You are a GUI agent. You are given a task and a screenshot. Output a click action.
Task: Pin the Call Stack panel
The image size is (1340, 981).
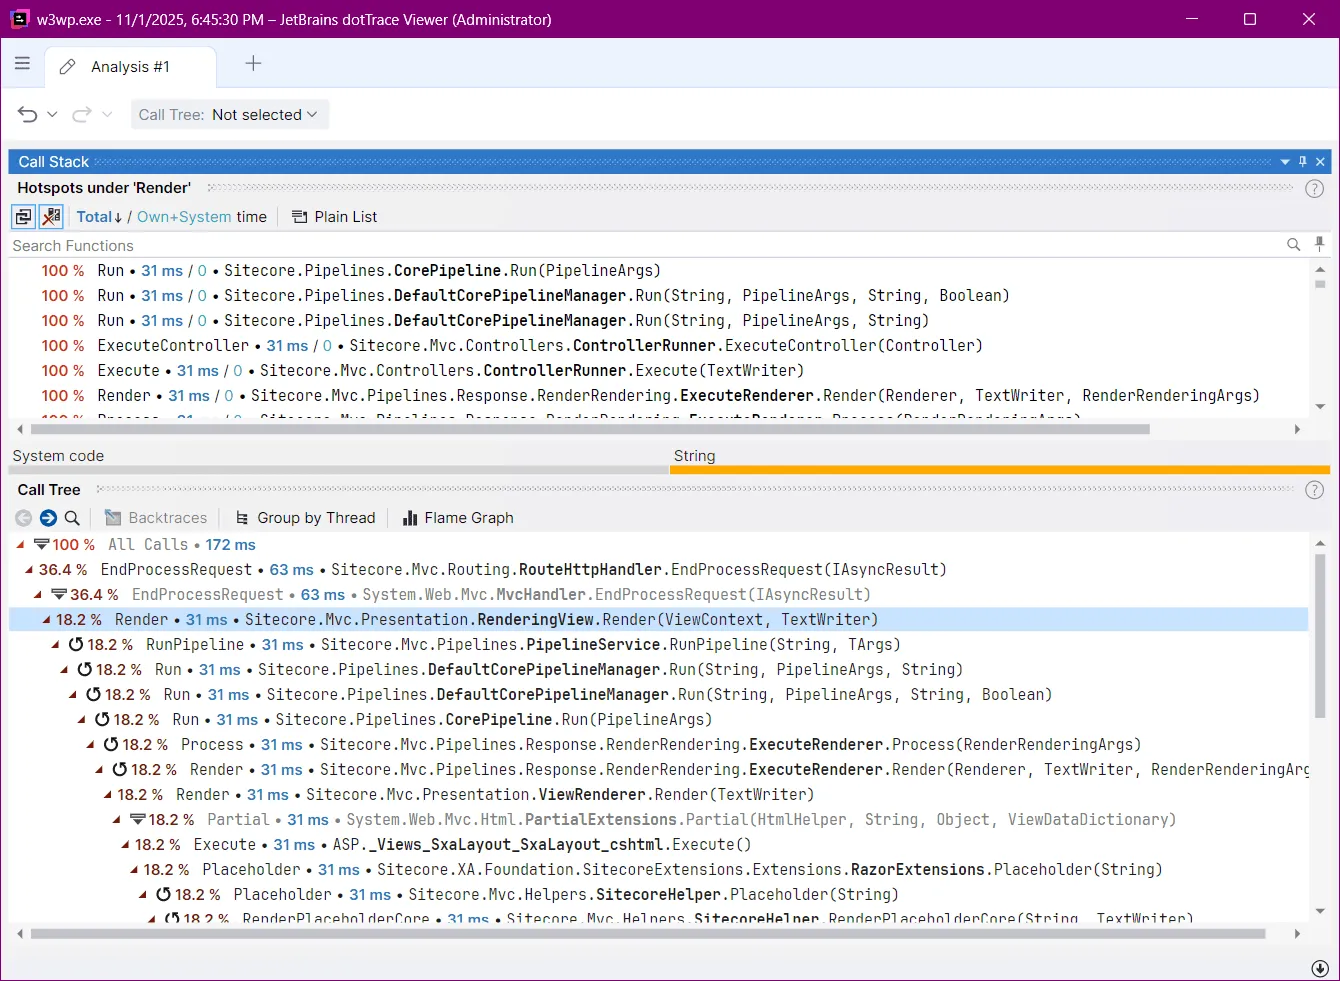pyautogui.click(x=1302, y=162)
